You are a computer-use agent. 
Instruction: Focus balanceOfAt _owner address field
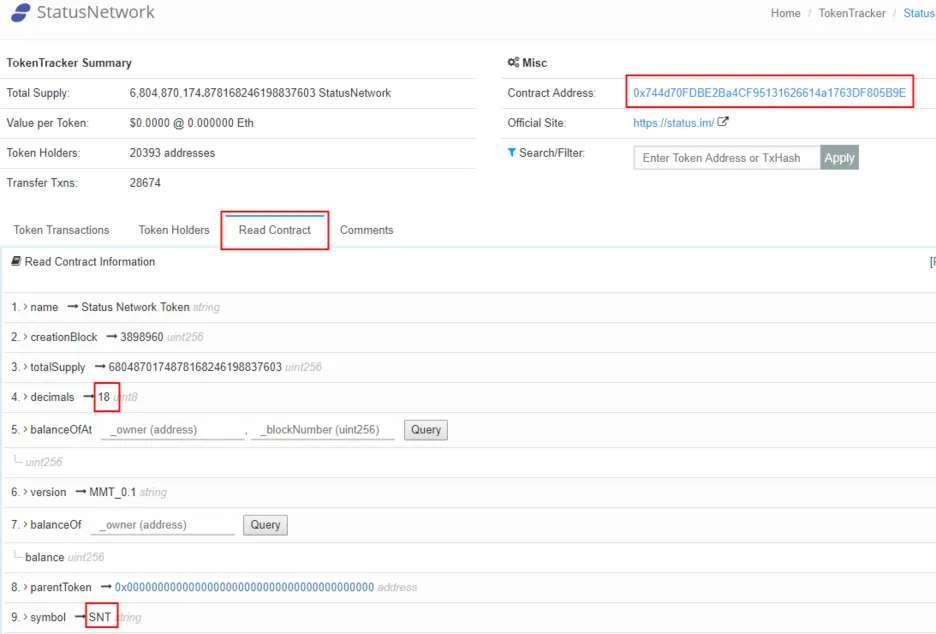pyautogui.click(x=173, y=430)
